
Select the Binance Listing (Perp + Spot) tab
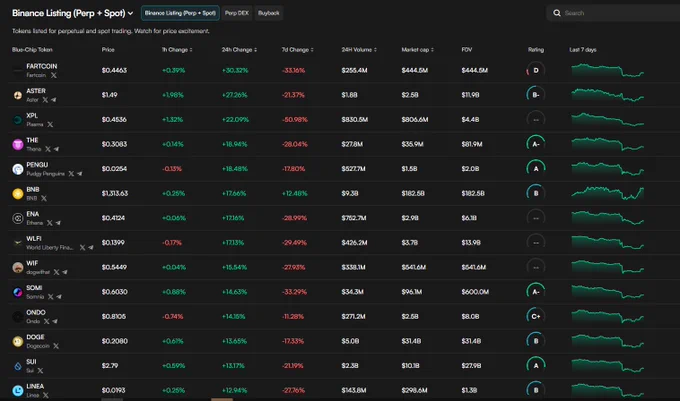coord(180,13)
